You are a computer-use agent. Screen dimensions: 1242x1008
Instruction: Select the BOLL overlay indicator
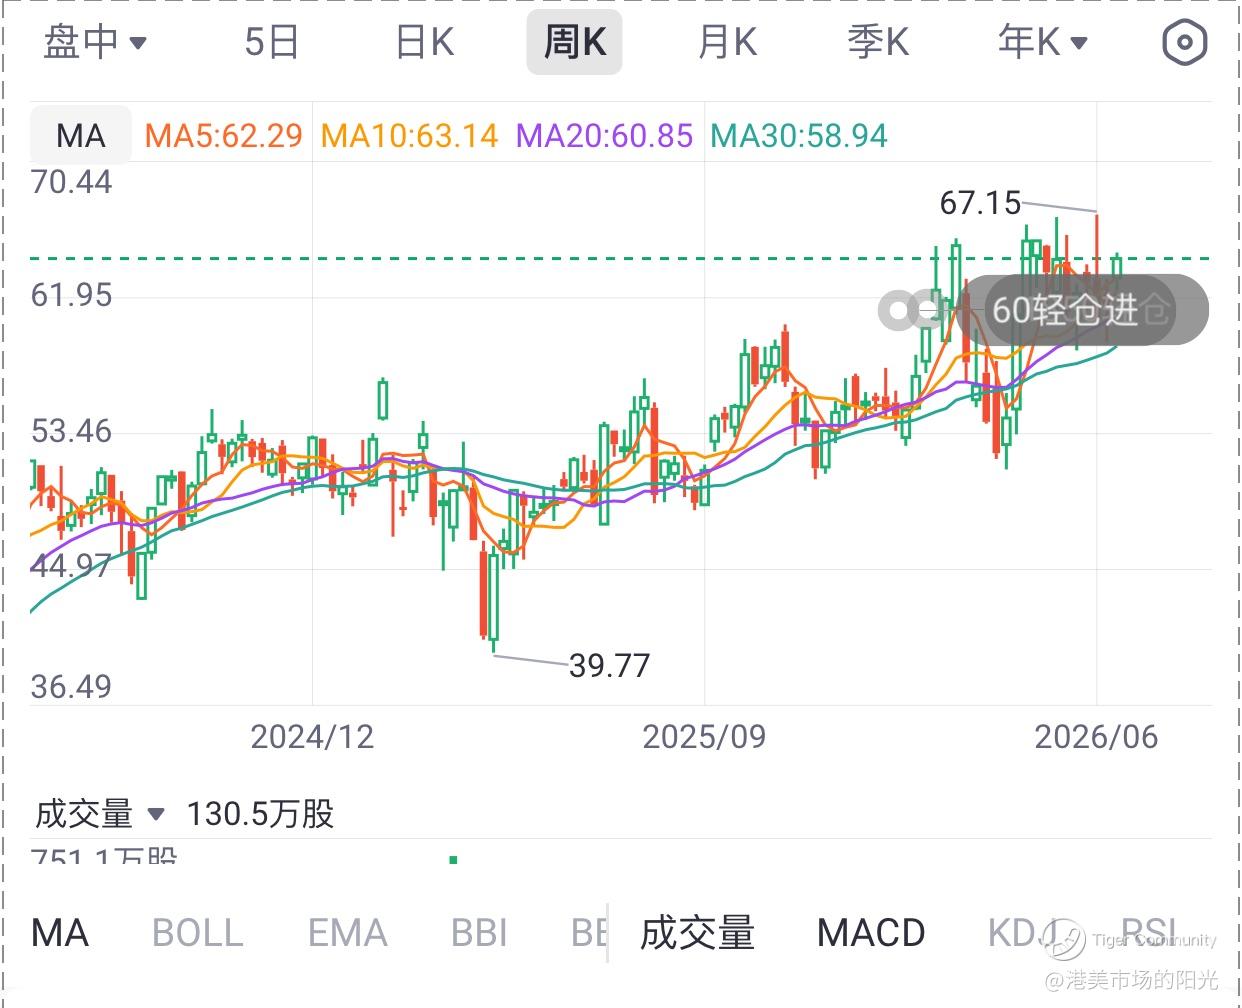coord(198,933)
